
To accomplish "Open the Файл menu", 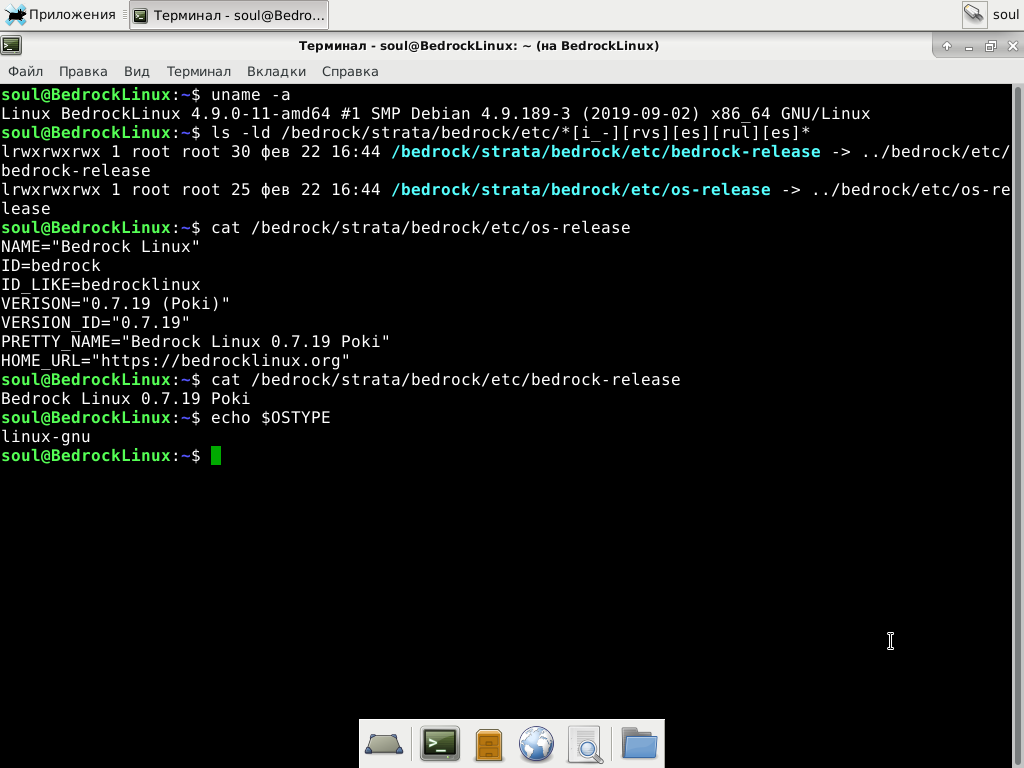I will pos(25,71).
